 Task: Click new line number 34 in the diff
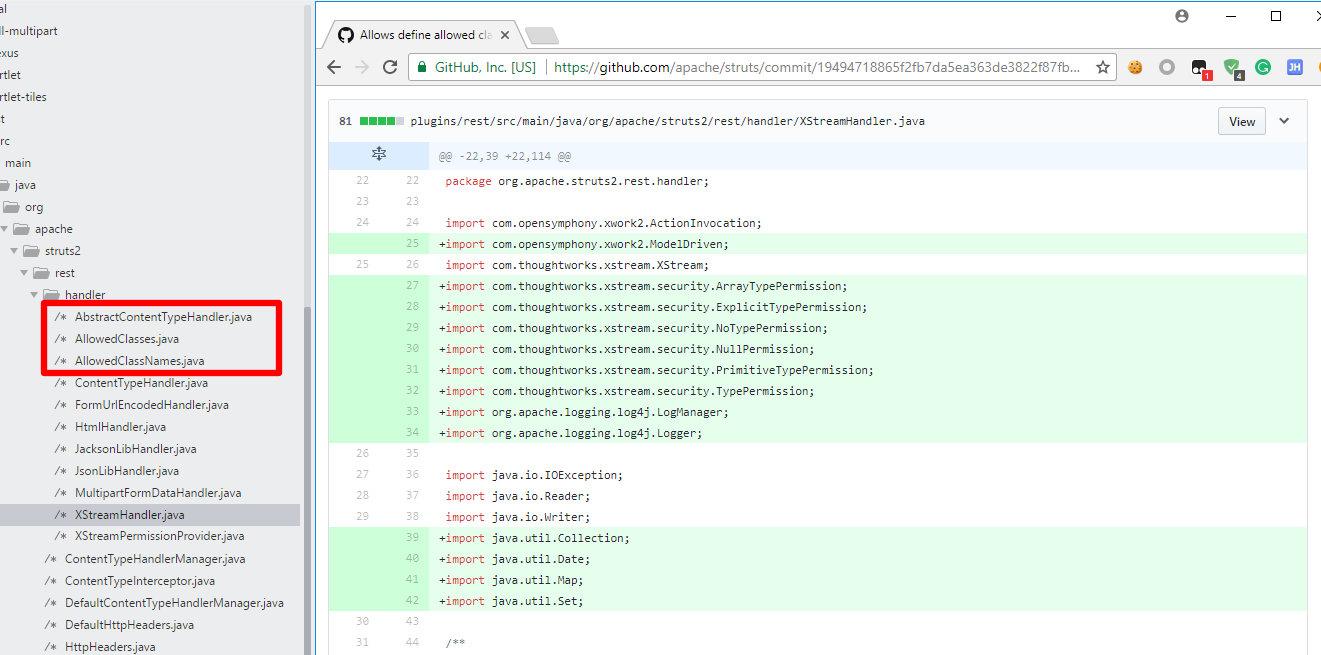pos(412,433)
